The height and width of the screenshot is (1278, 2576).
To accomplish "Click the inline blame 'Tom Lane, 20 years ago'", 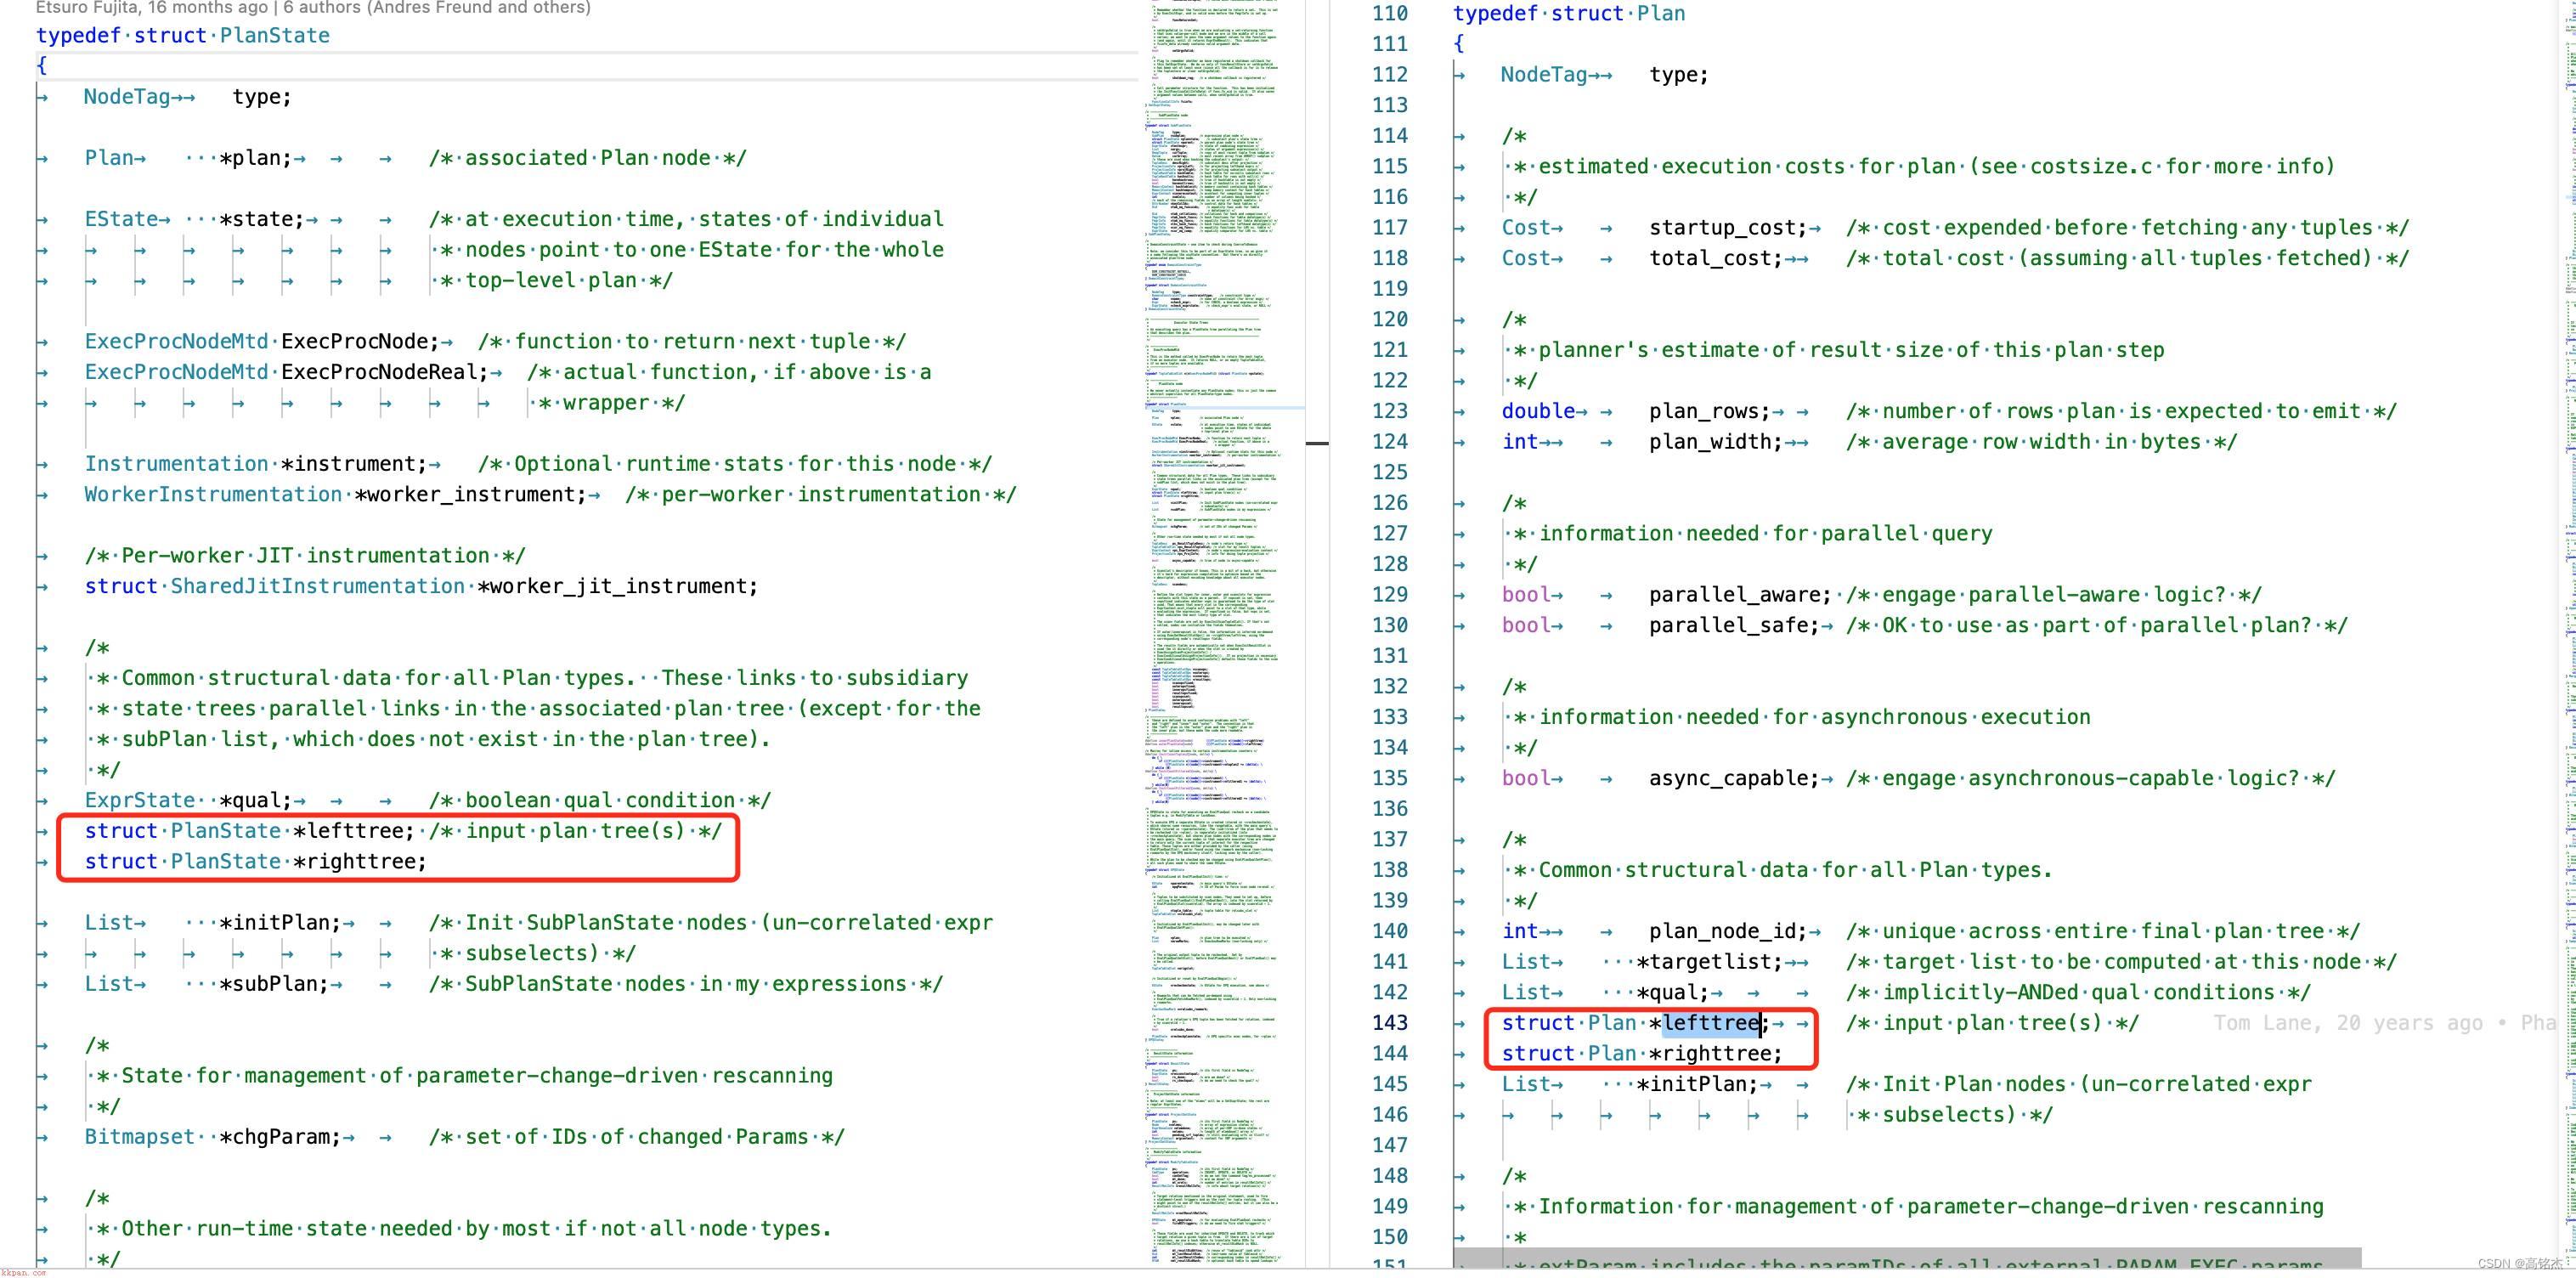I will pos(2347,1023).
